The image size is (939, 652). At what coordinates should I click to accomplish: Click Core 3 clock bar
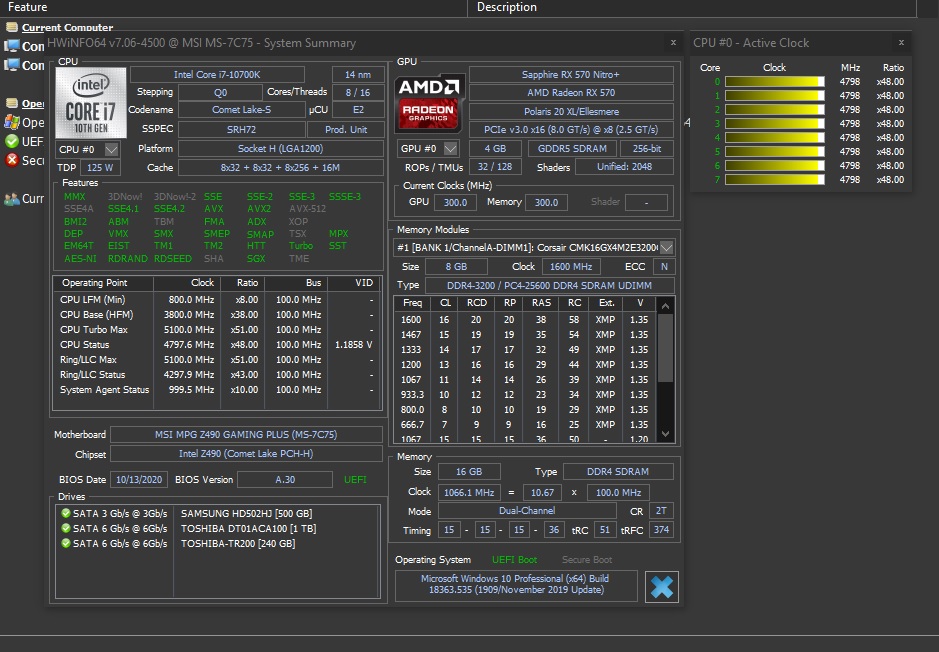[x=774, y=123]
